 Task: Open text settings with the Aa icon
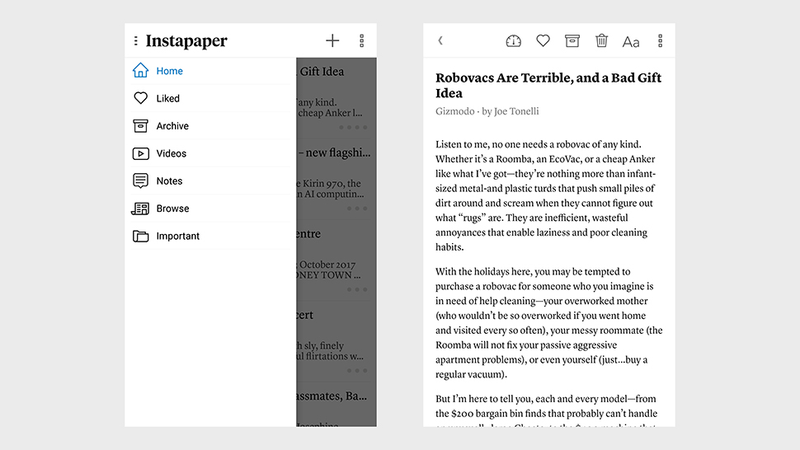tap(631, 41)
